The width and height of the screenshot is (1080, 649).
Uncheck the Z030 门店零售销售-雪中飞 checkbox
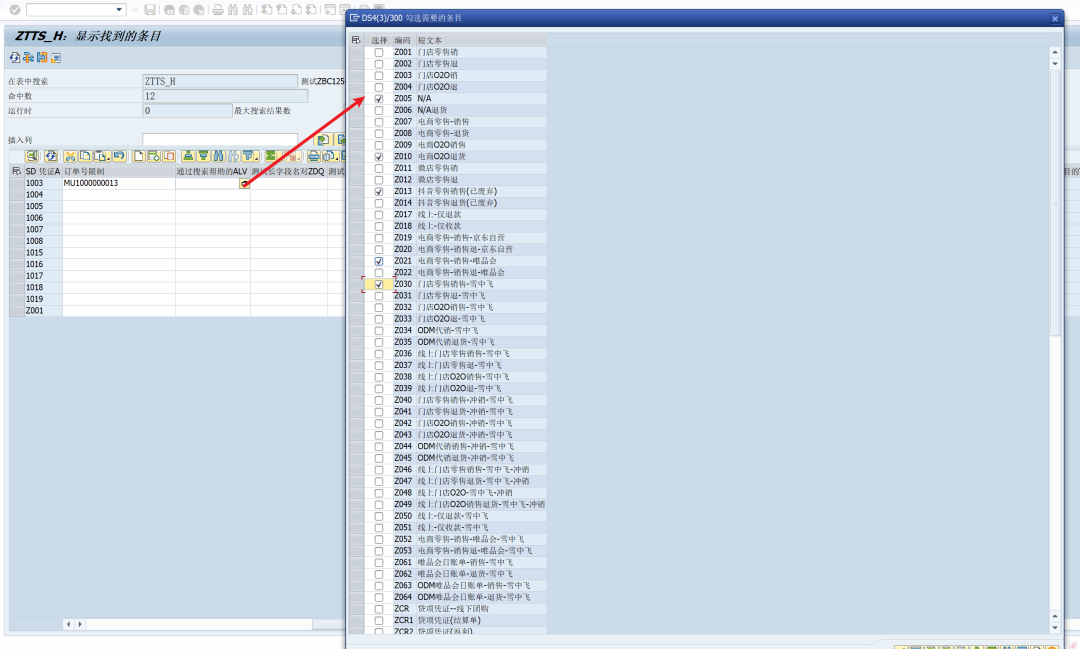379,284
